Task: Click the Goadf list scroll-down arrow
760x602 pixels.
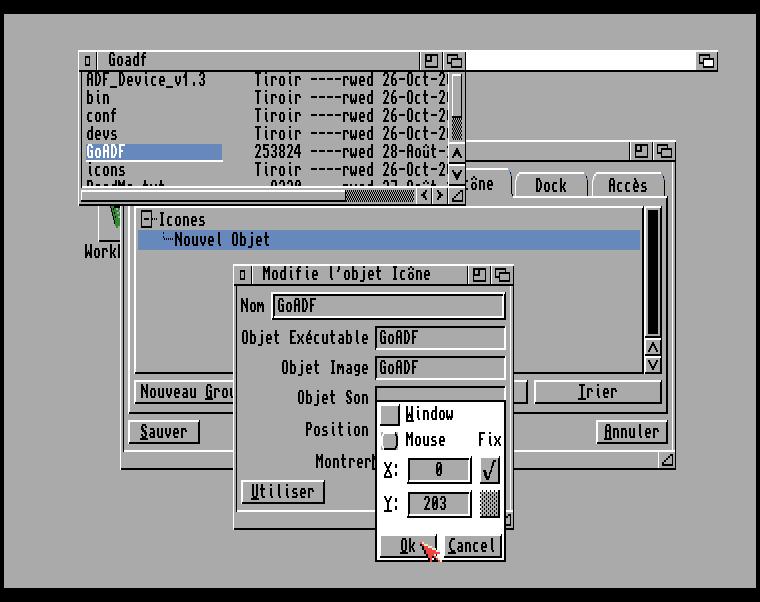Action: coord(457,174)
